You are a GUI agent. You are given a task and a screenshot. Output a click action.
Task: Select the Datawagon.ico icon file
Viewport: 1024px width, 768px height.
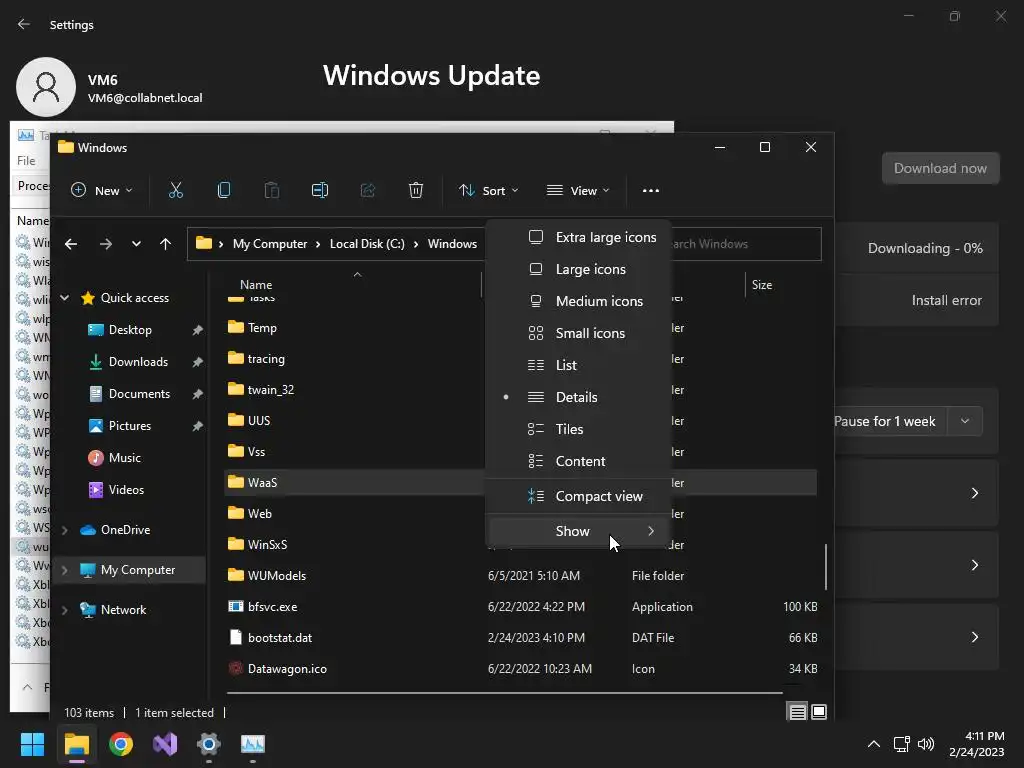click(287, 669)
